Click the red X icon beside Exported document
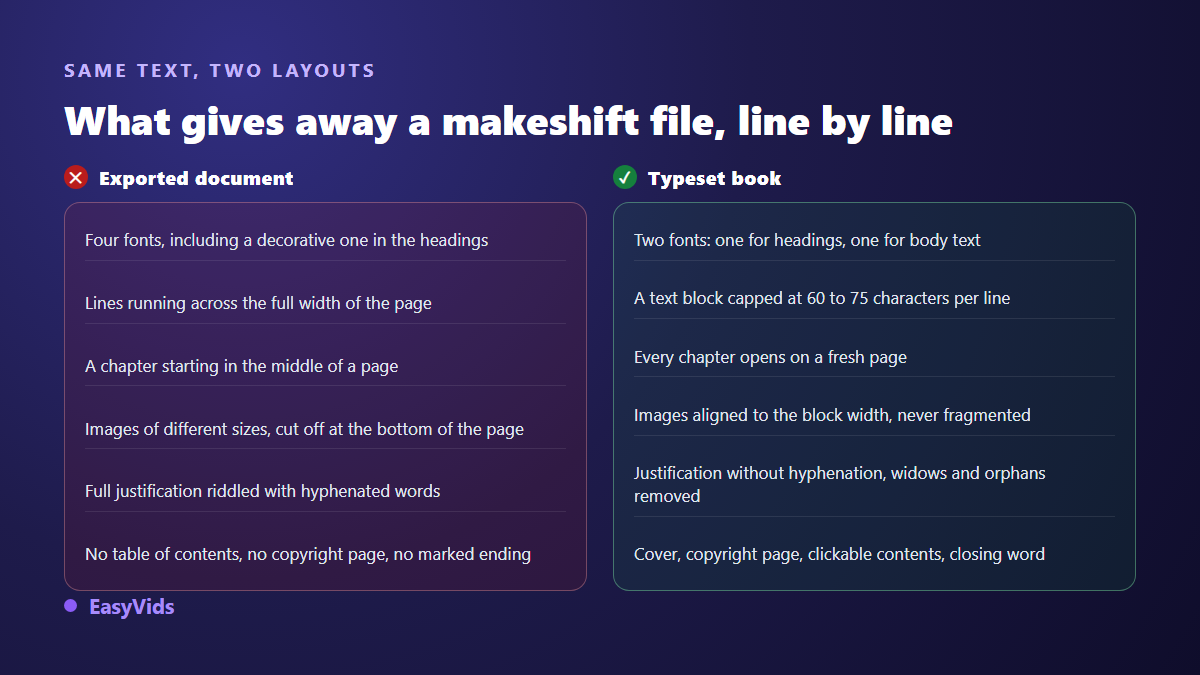Viewport: 1200px width, 675px height. [x=76, y=178]
